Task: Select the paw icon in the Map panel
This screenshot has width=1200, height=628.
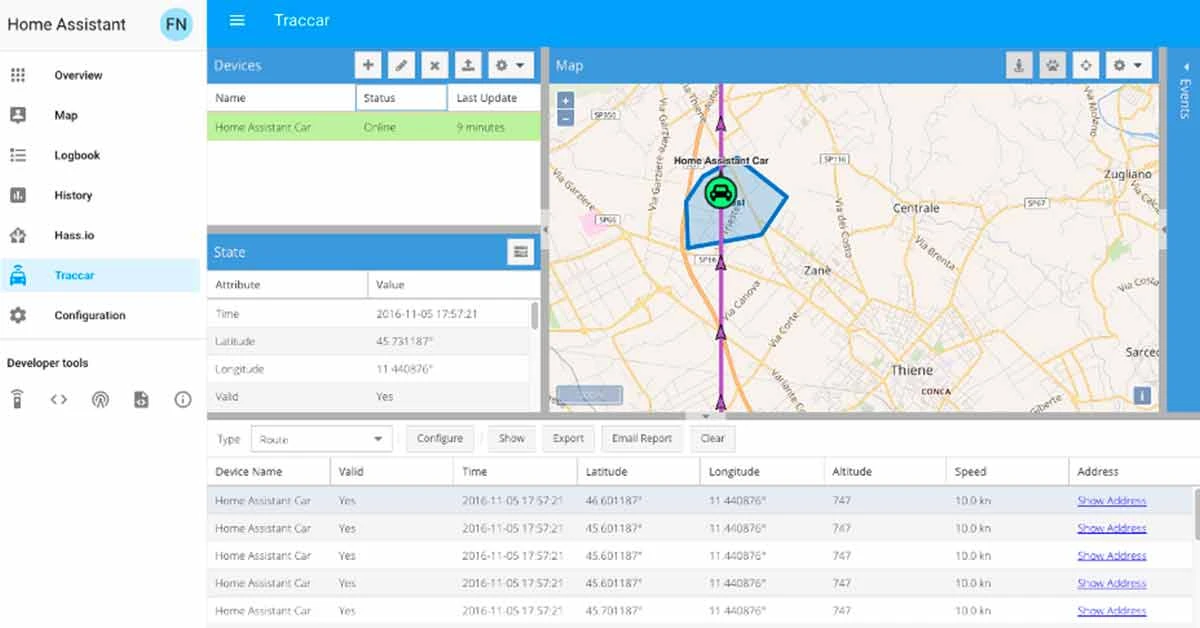Action: 1052,64
